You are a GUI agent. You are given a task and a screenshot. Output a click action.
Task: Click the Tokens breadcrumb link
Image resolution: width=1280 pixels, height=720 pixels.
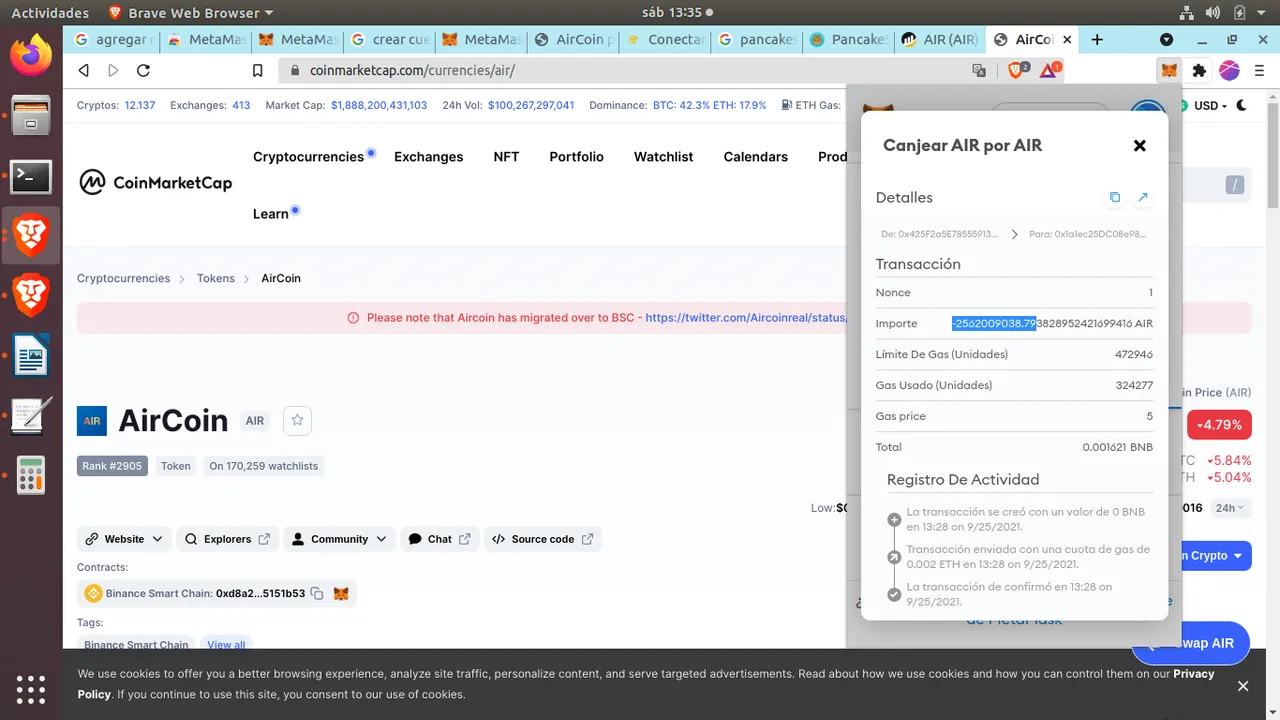point(216,278)
